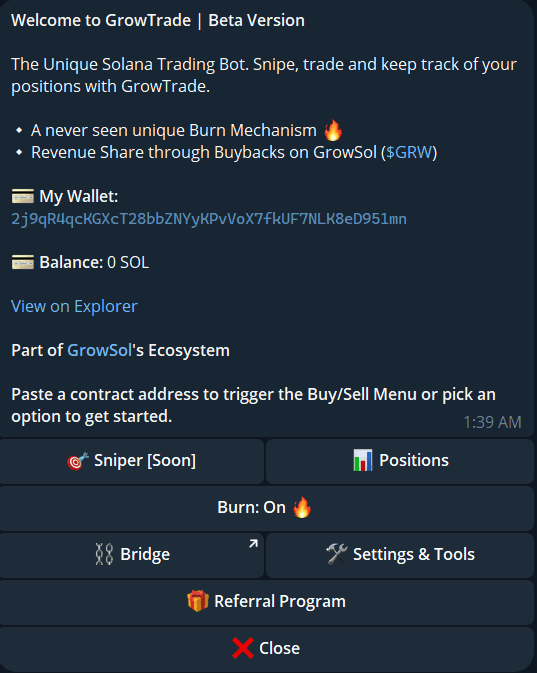Toggle the Burn: On button

point(267,508)
